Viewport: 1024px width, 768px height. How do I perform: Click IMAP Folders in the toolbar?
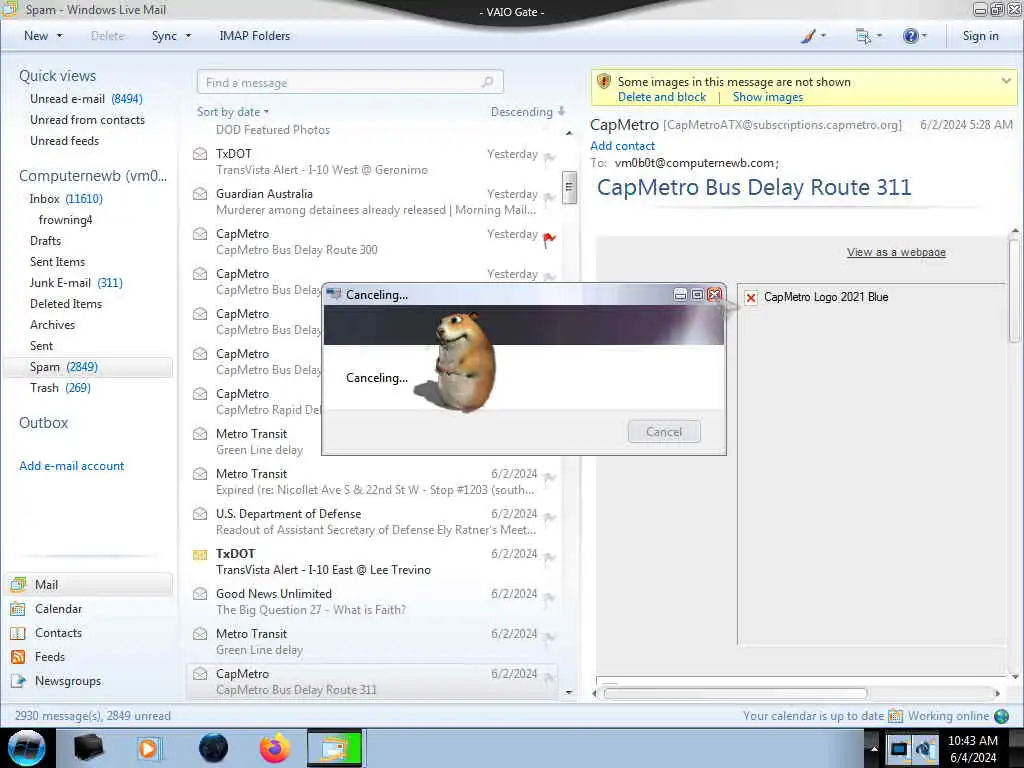point(255,36)
